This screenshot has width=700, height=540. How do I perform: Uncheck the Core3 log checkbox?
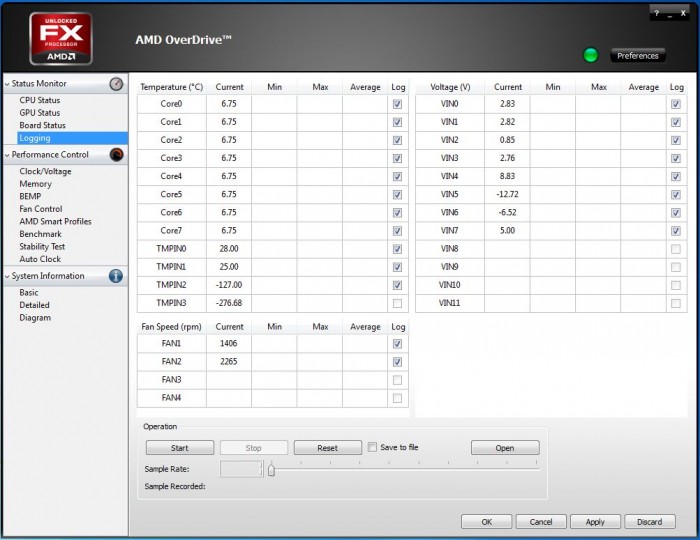coord(397,158)
